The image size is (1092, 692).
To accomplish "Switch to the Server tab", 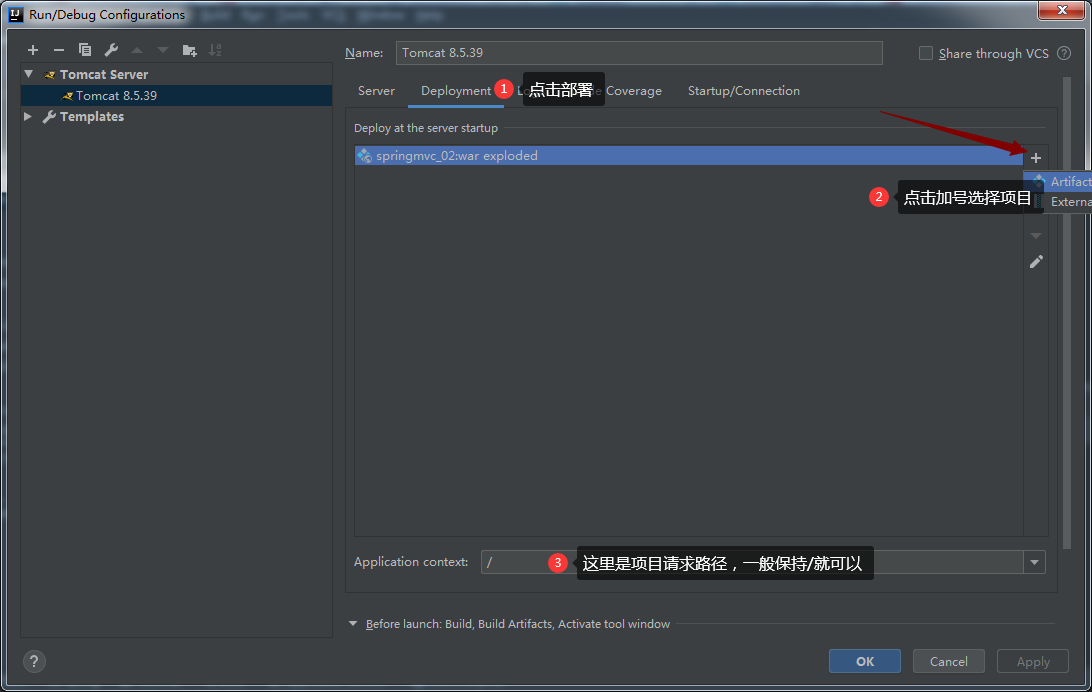I will coord(376,91).
